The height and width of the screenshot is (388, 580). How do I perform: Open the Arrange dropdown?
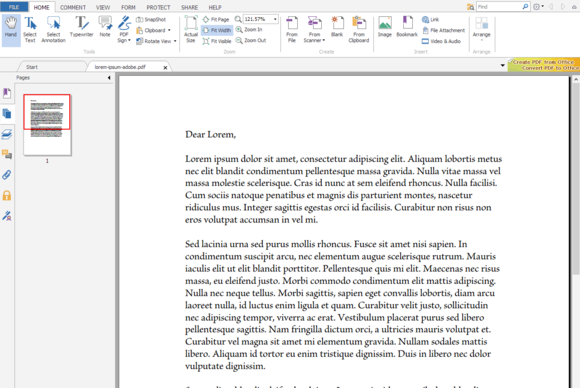(x=481, y=29)
